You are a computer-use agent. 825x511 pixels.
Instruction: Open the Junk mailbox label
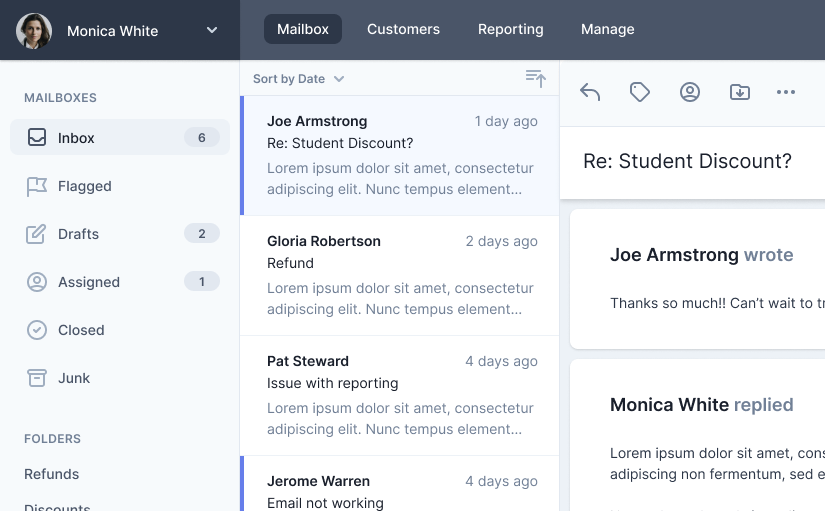(x=74, y=378)
